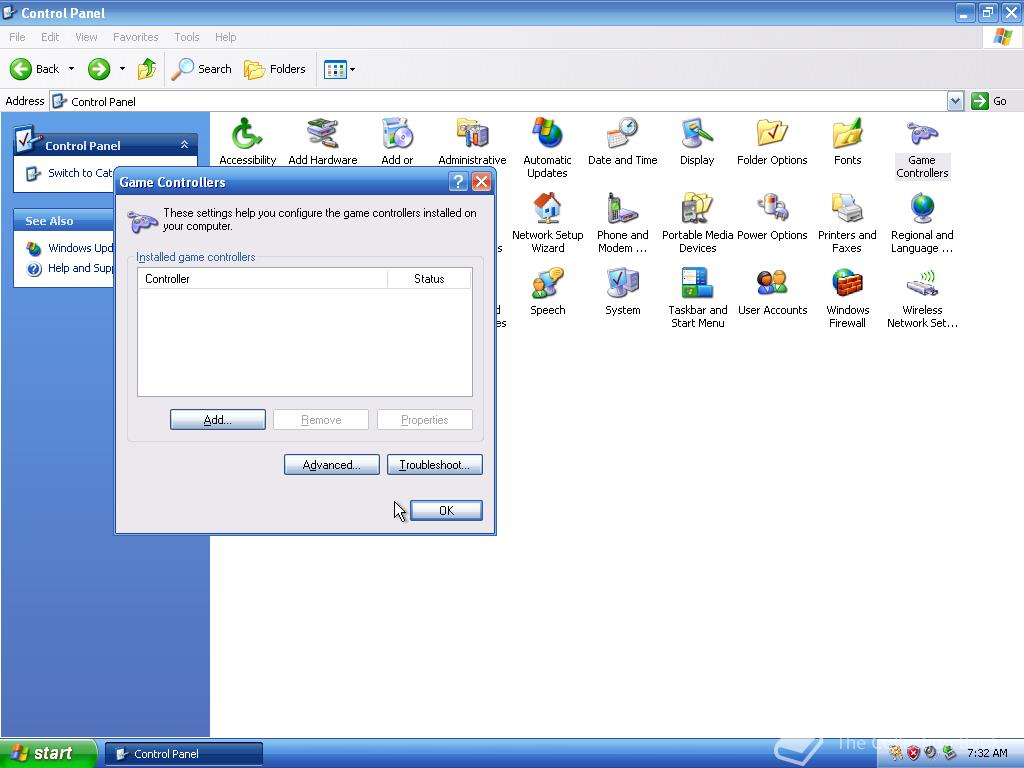Open the Folder Options icon
1024x768 pixels.
[x=772, y=140]
